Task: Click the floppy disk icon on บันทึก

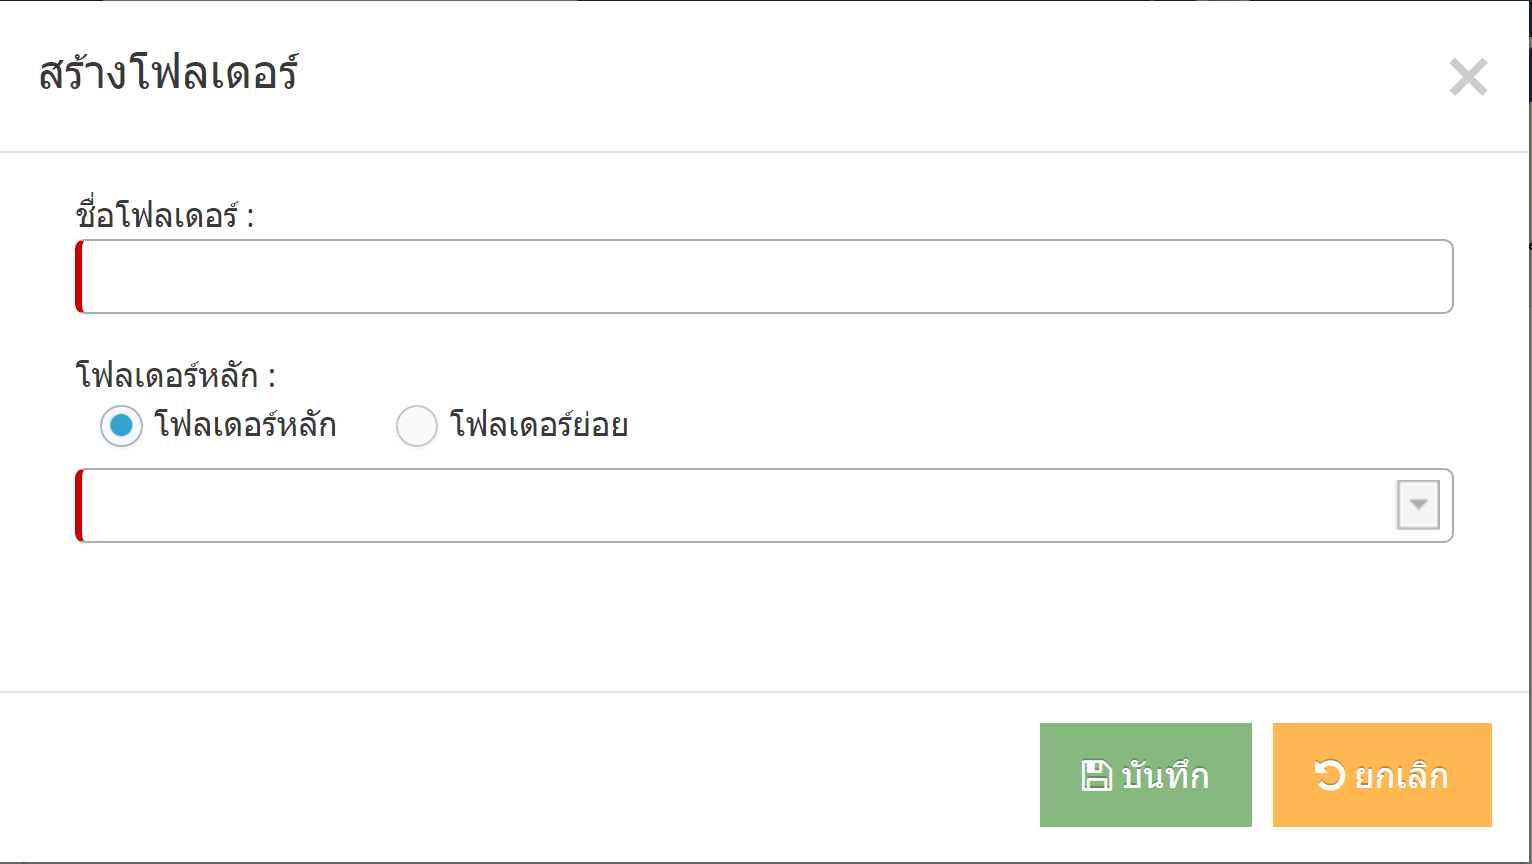Action: click(1097, 775)
